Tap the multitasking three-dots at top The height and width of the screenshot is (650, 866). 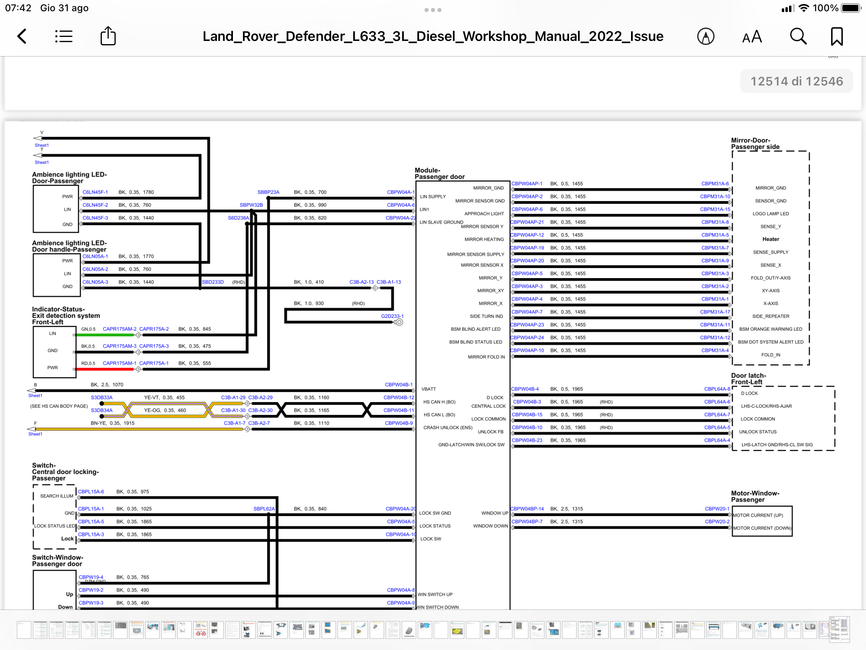click(433, 10)
